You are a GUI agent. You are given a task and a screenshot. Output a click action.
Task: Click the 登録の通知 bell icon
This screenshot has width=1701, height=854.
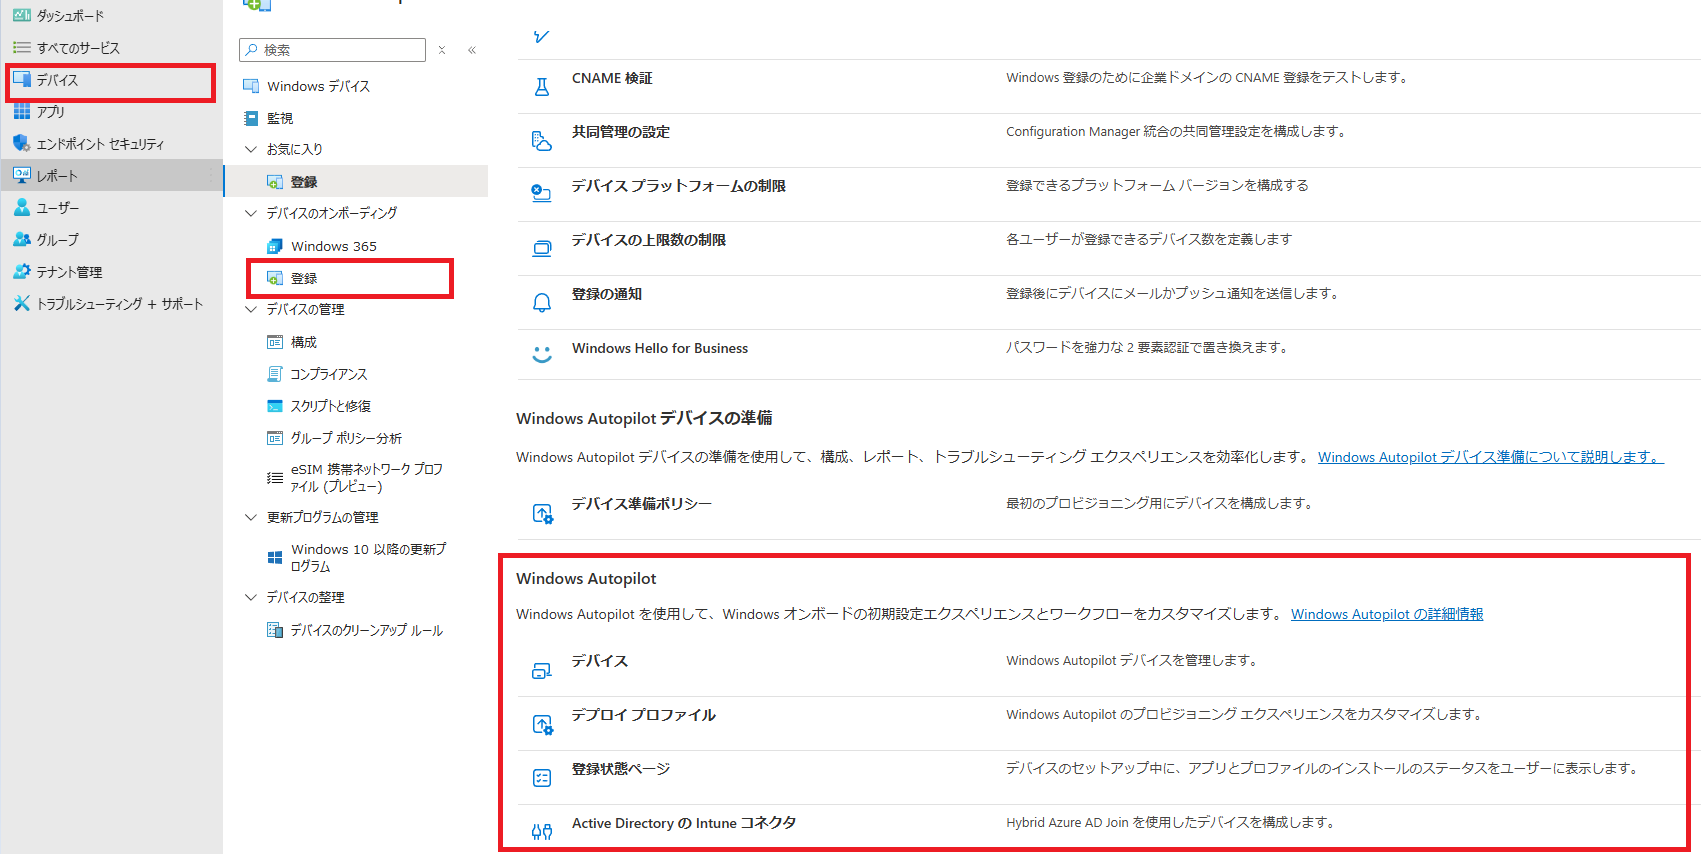(x=542, y=302)
